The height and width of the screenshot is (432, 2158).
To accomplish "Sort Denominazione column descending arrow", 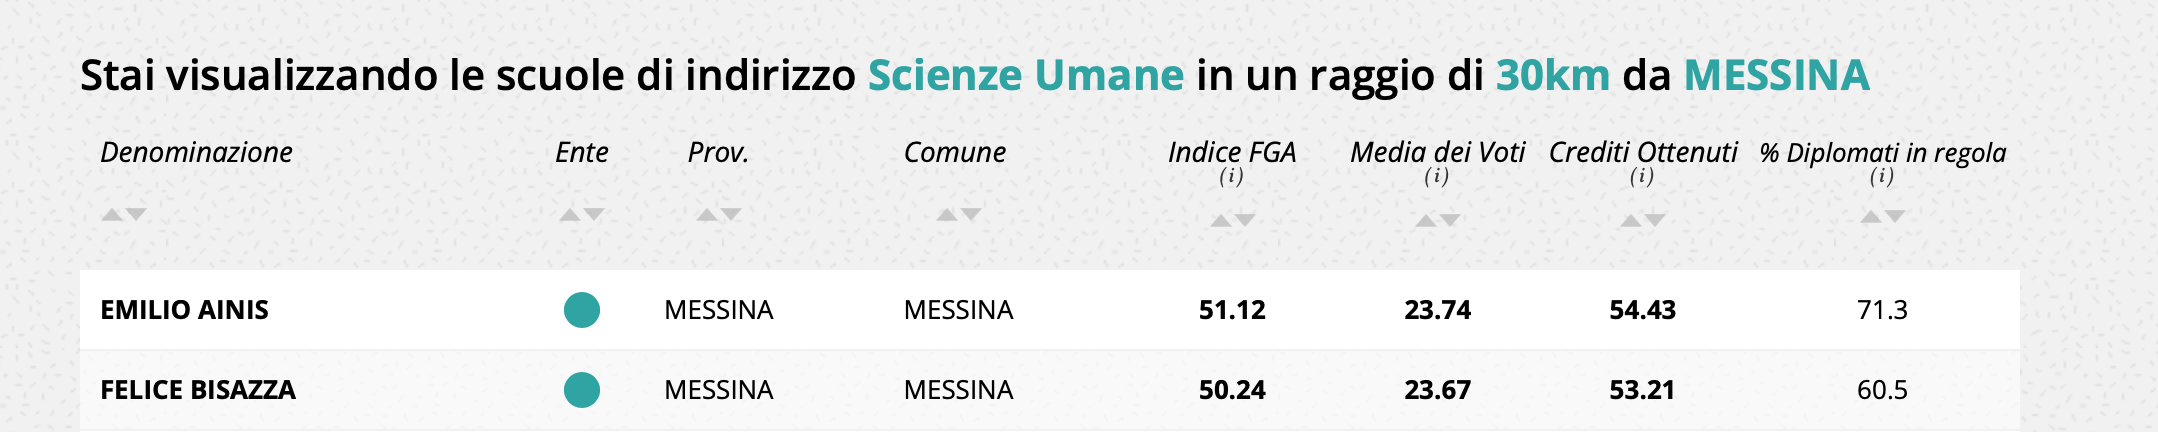I will coord(136,214).
